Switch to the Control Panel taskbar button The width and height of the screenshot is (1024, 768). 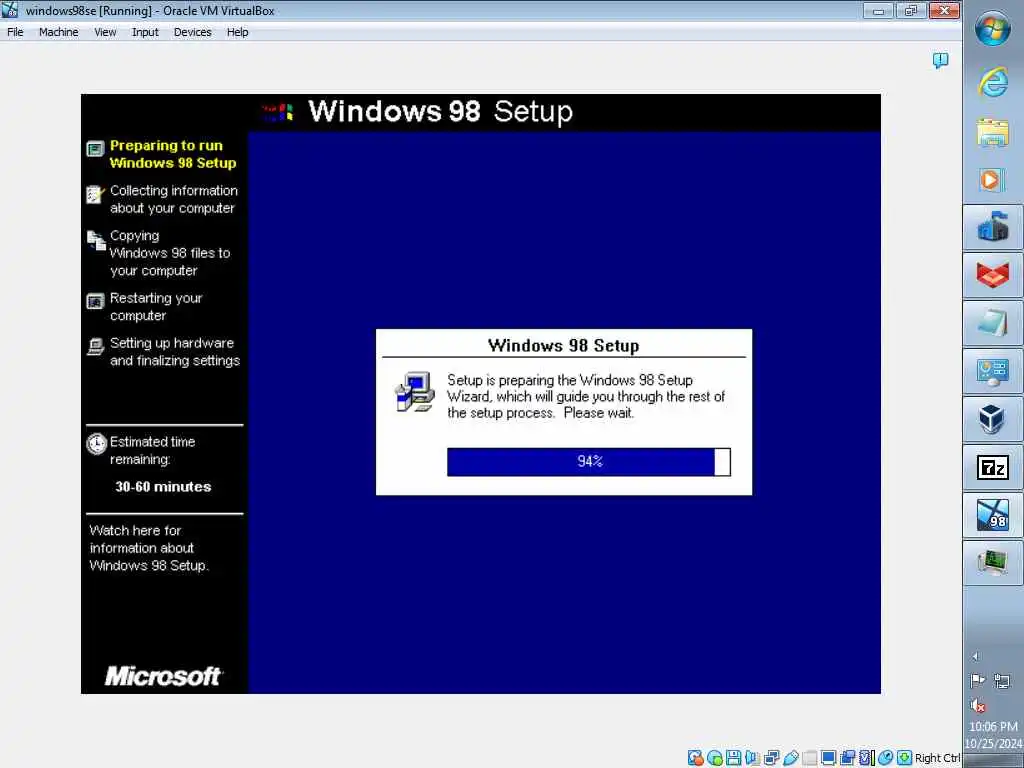click(x=993, y=372)
